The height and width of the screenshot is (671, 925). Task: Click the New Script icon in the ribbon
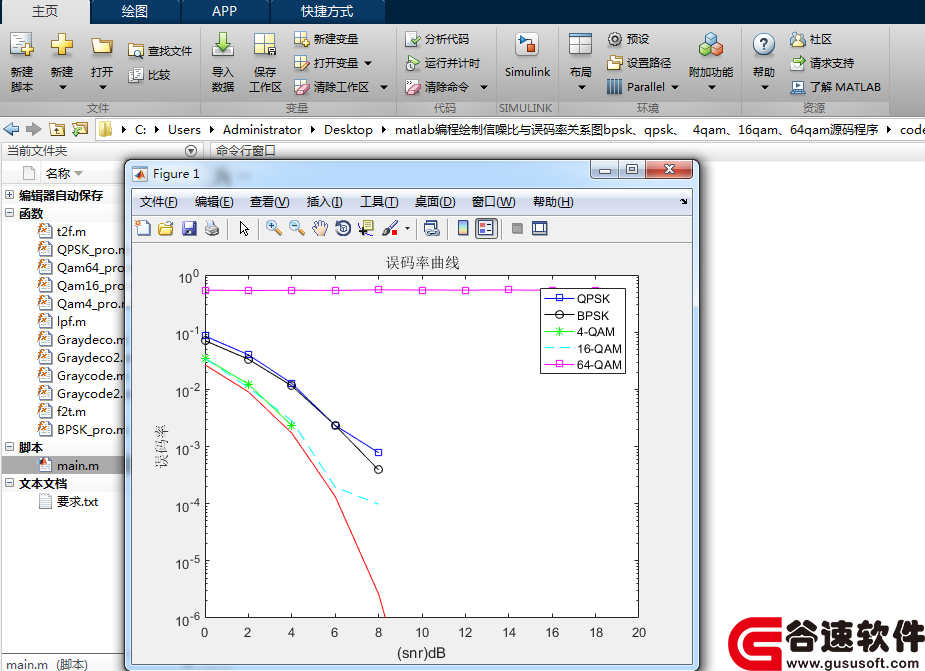pyautogui.click(x=22, y=45)
